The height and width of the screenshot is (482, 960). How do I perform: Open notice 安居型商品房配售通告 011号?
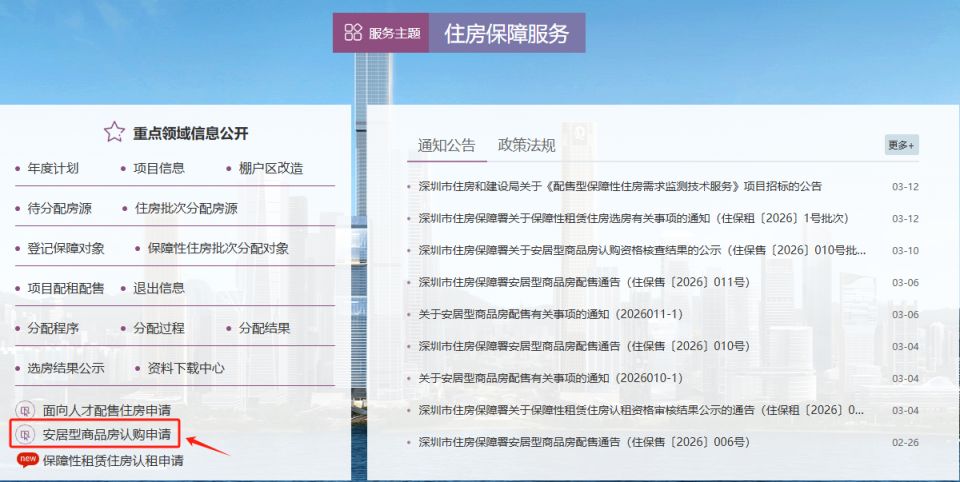coord(584,282)
